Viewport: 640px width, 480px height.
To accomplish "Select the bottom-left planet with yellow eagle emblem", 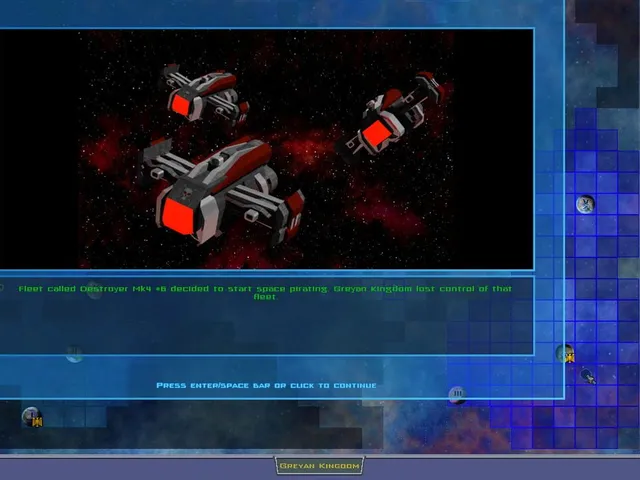I will [33, 417].
